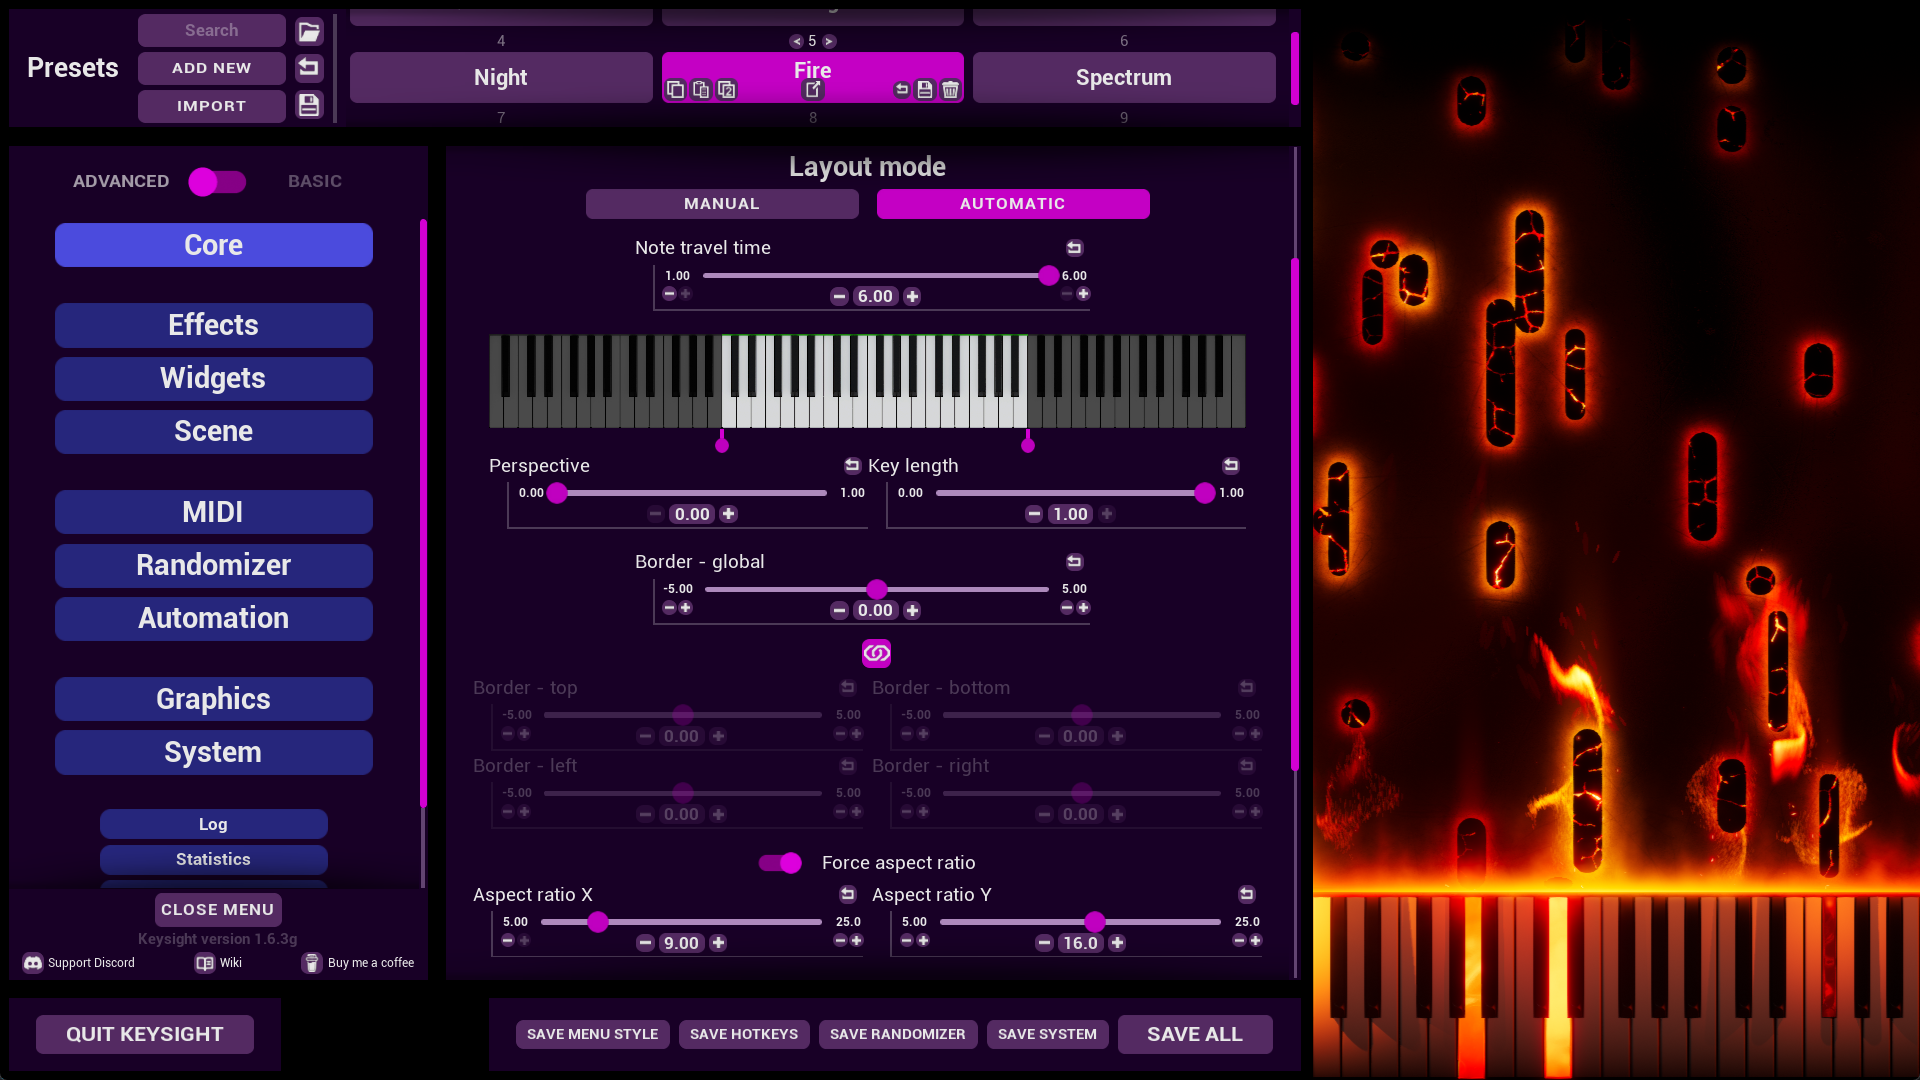1920x1080 pixels.
Task: Increase Note travel time with plus icon
Action: [912, 296]
